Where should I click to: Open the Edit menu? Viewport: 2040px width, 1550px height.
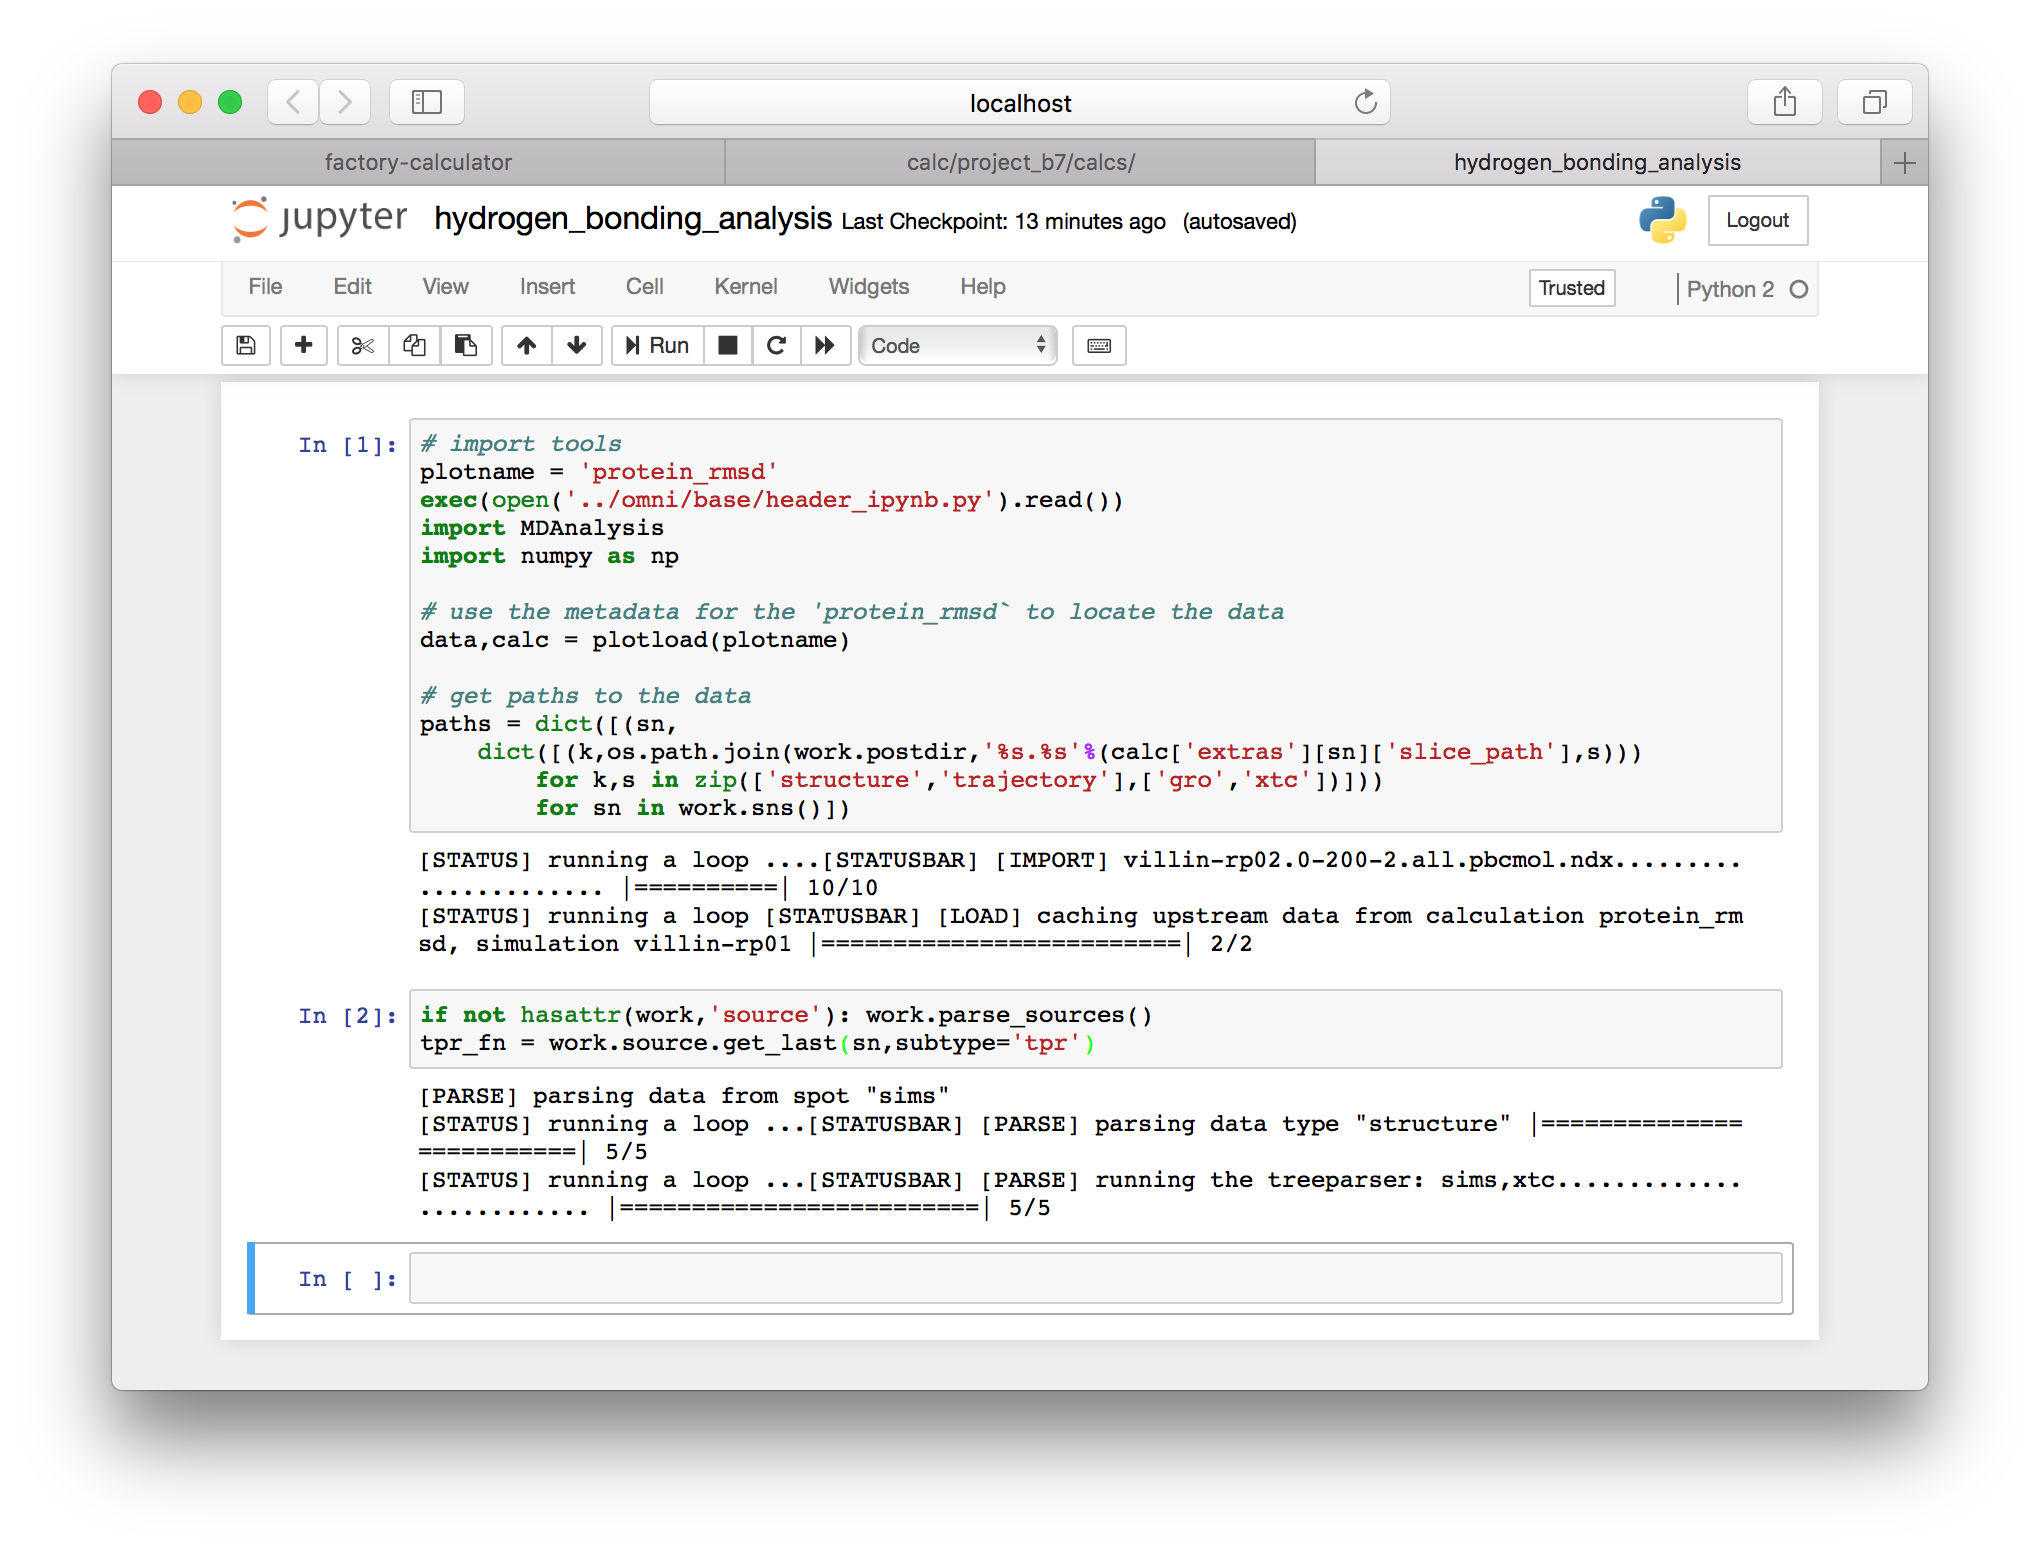[x=352, y=287]
